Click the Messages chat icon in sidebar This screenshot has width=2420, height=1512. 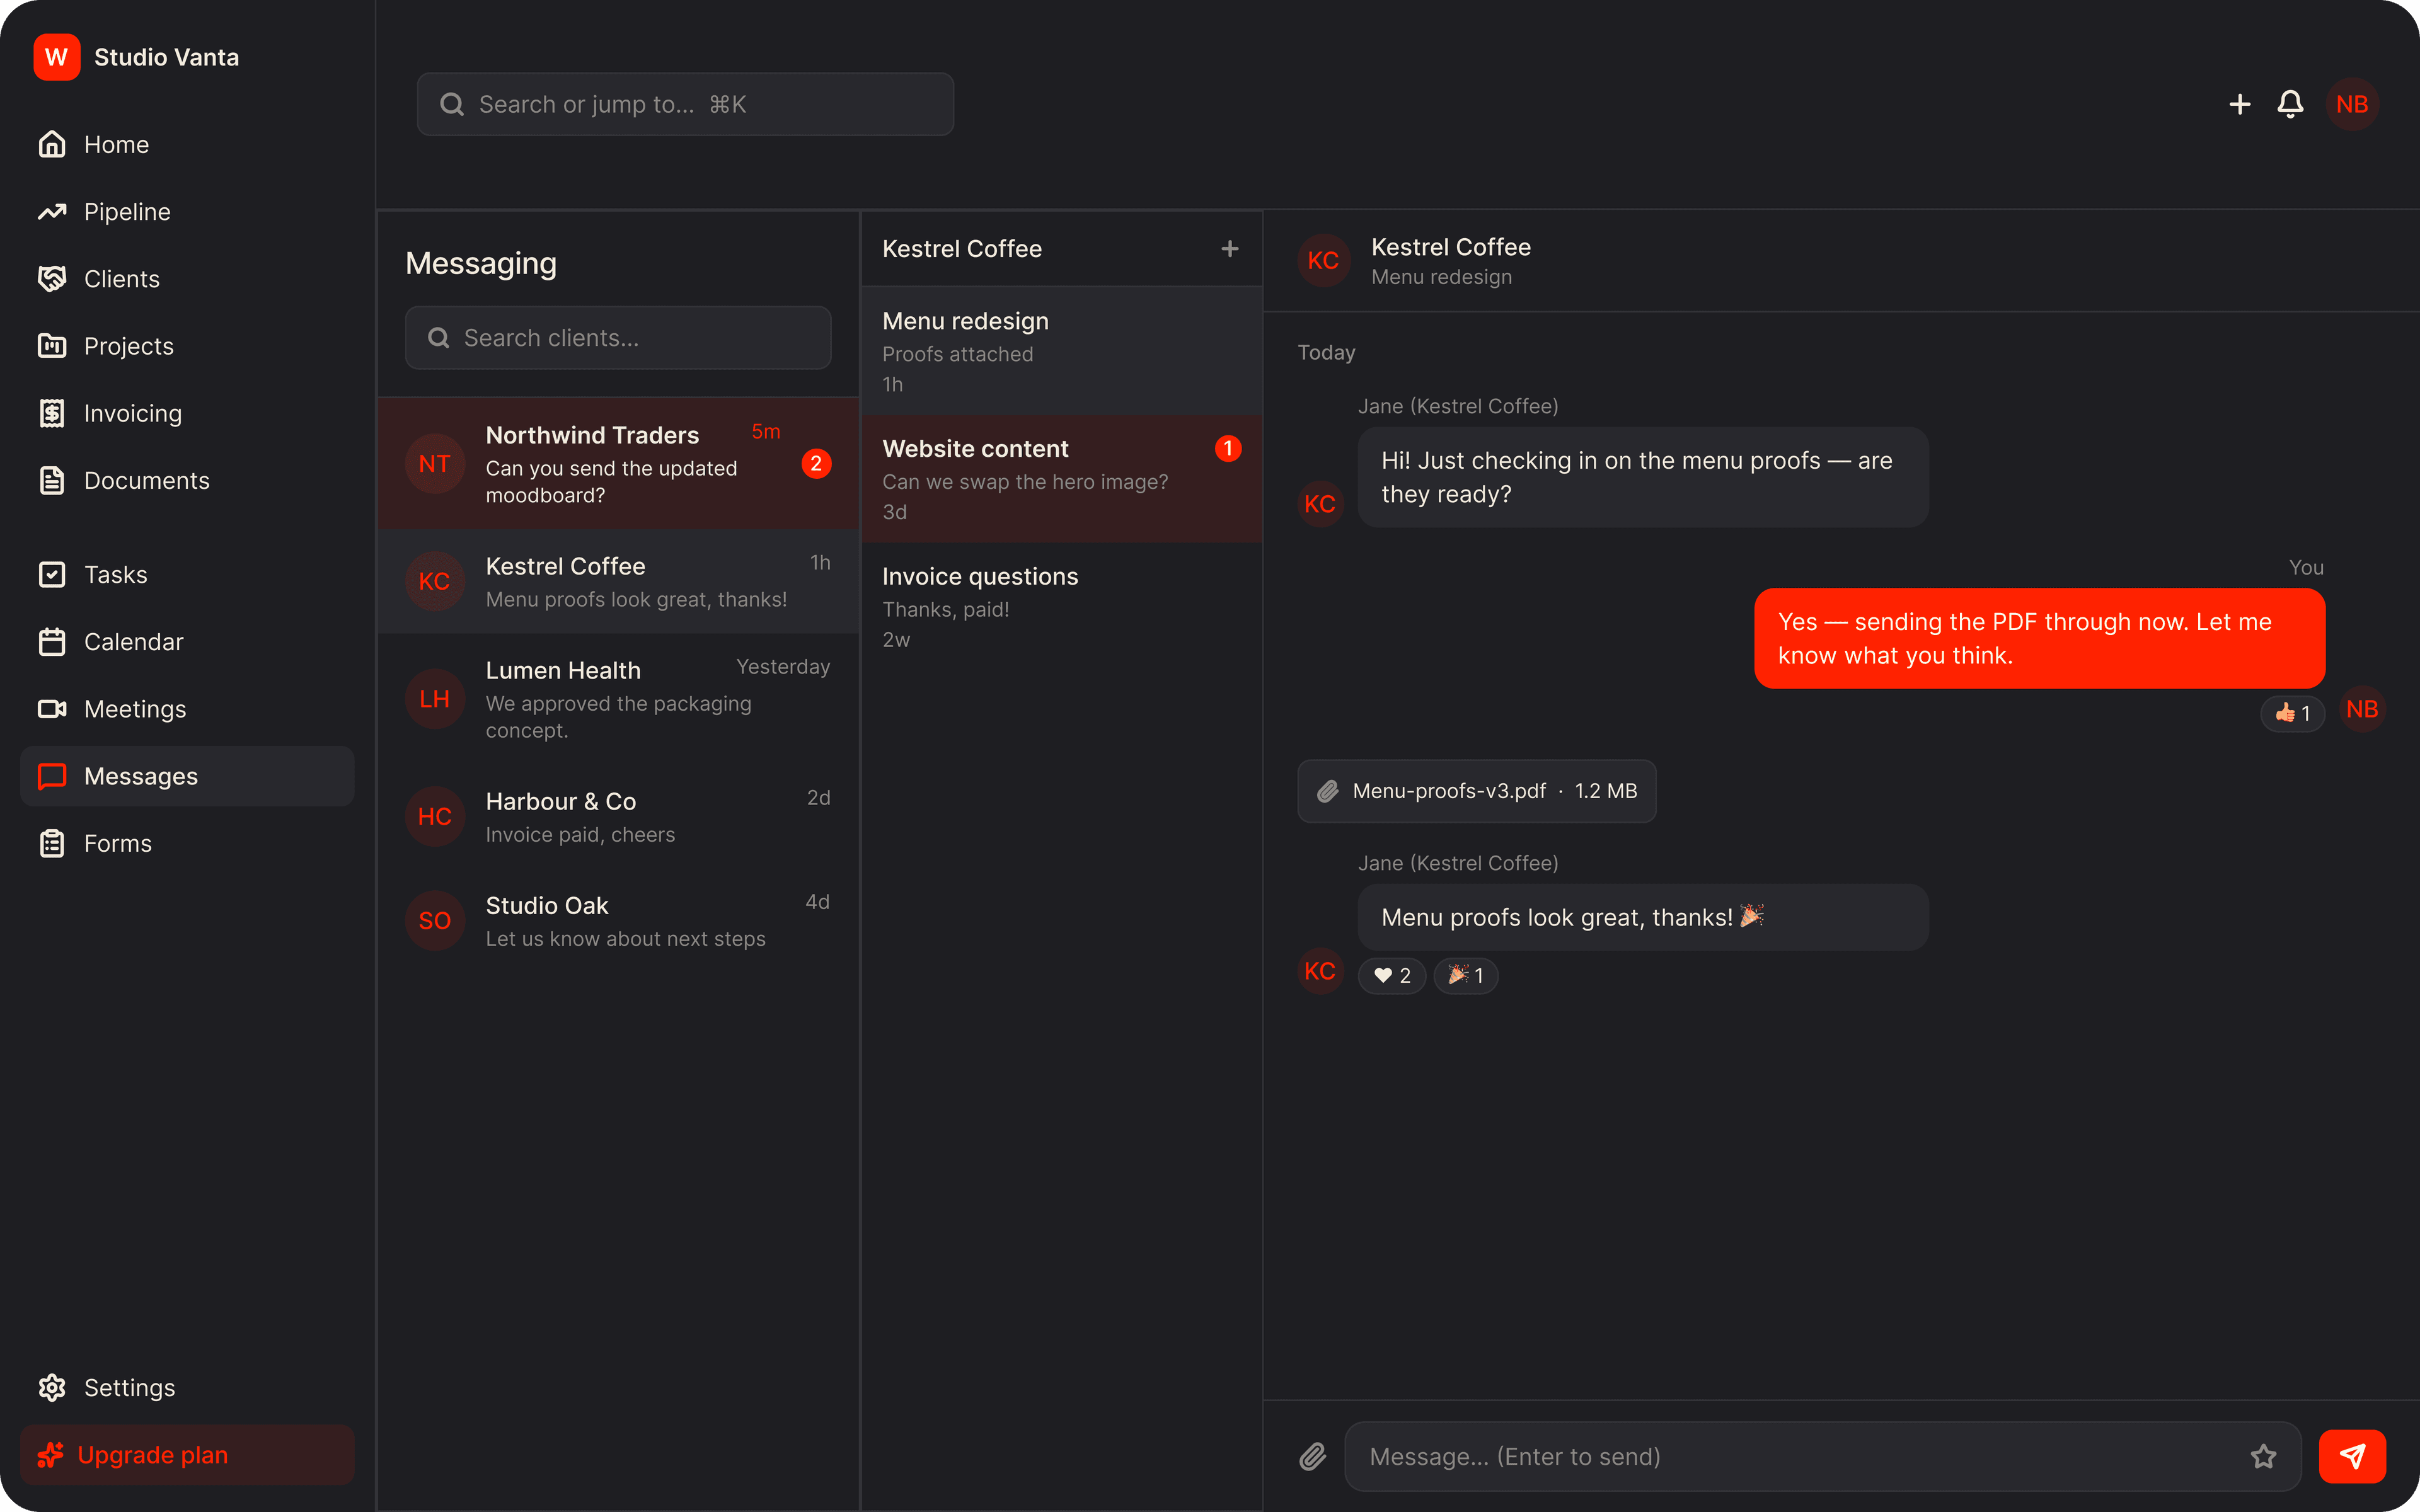click(52, 776)
